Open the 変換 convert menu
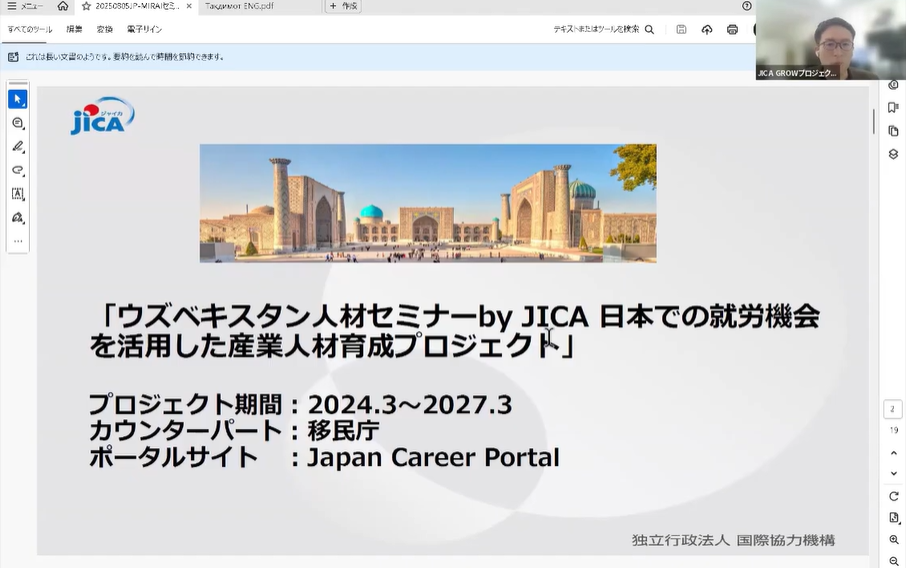The image size is (906, 568). [x=105, y=29]
